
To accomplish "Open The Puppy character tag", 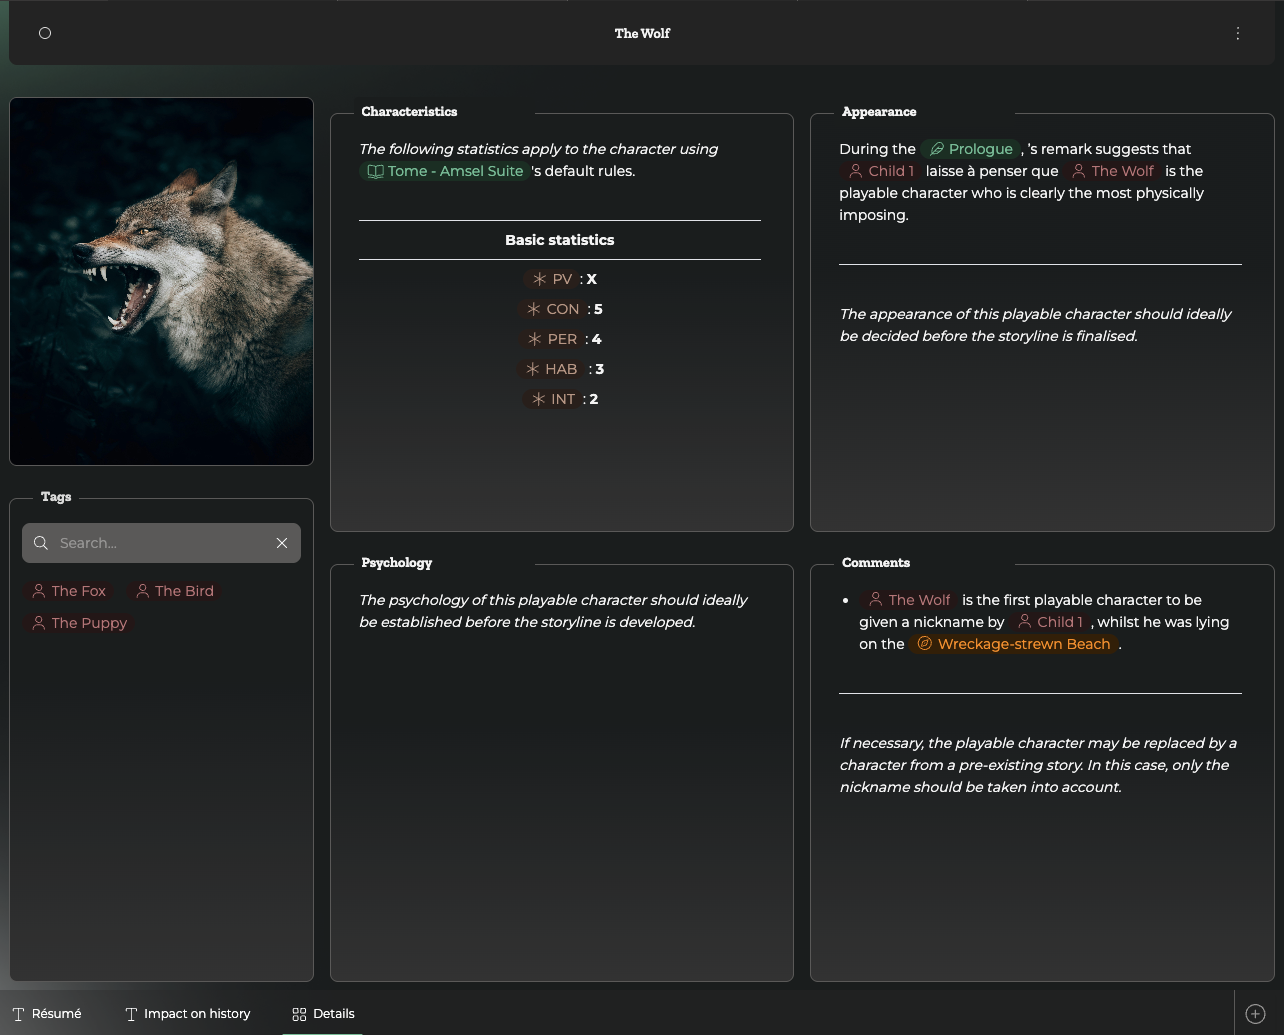I will 79,623.
